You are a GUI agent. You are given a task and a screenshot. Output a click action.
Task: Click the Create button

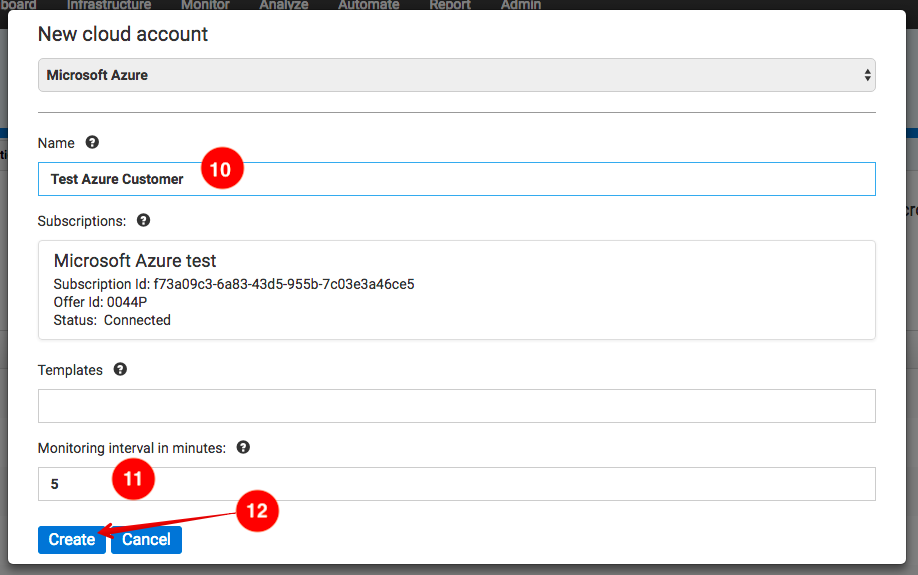click(x=71, y=539)
